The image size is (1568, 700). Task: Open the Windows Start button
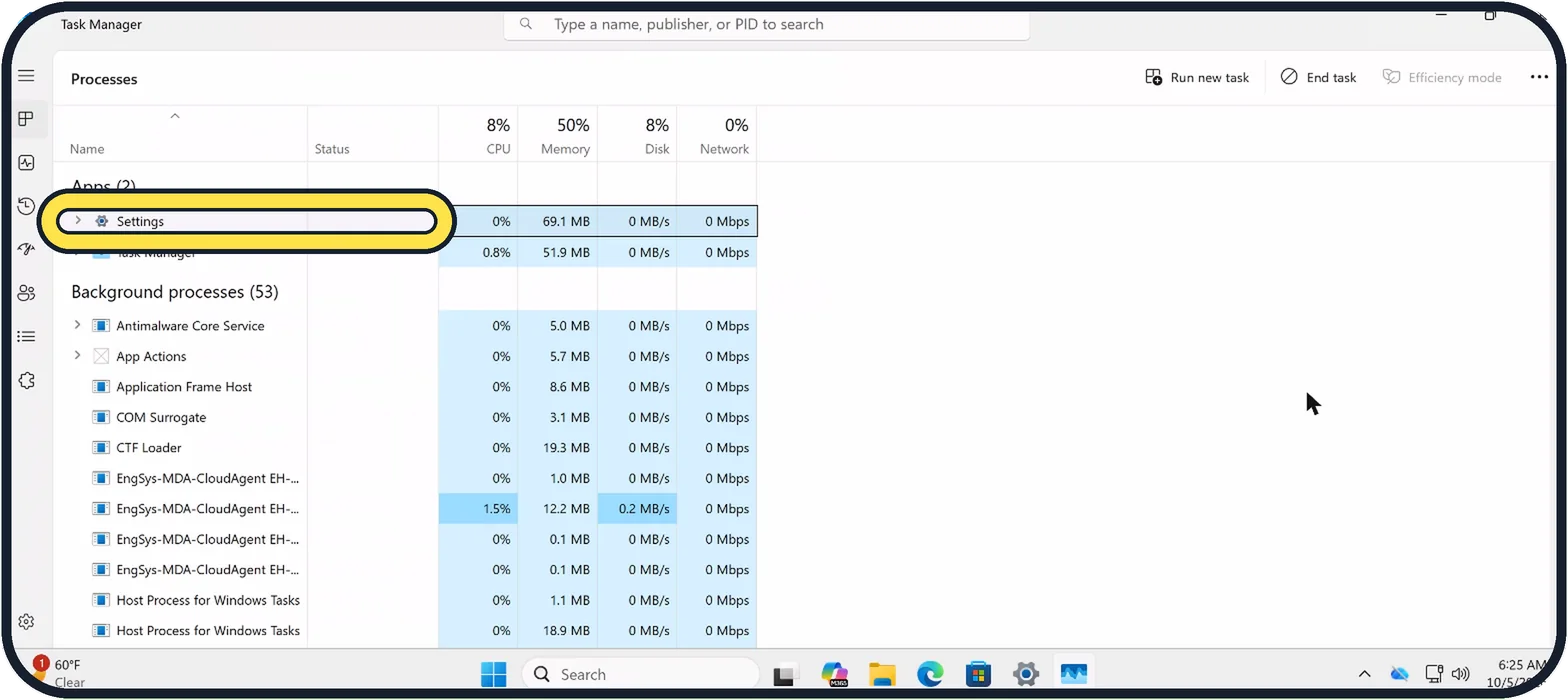(493, 674)
